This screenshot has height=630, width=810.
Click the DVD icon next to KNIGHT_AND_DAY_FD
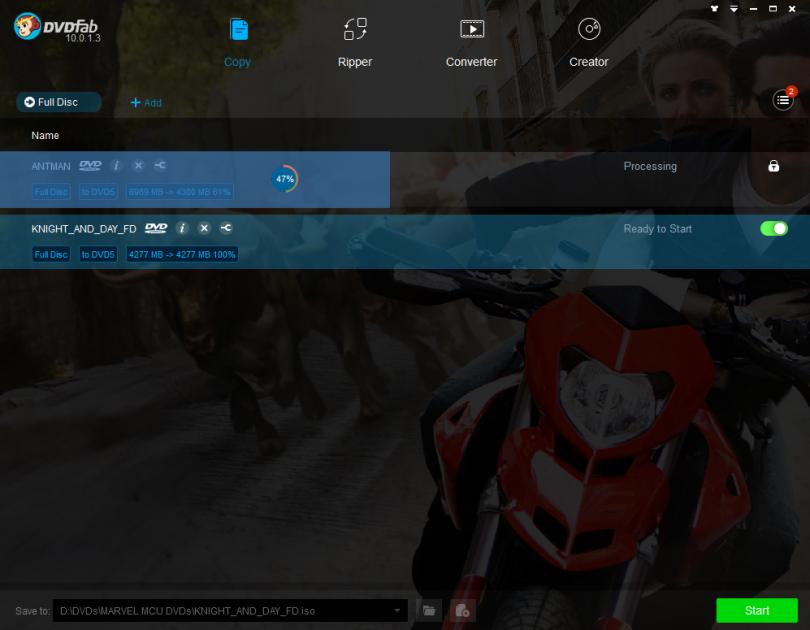click(x=156, y=228)
